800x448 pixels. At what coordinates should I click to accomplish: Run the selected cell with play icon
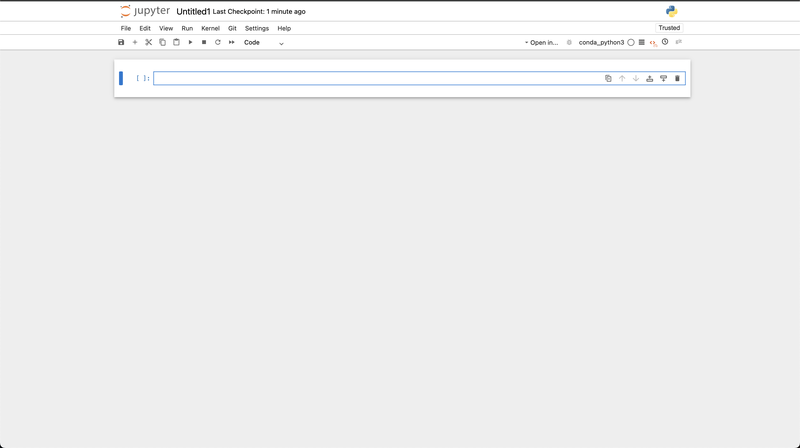pos(190,42)
